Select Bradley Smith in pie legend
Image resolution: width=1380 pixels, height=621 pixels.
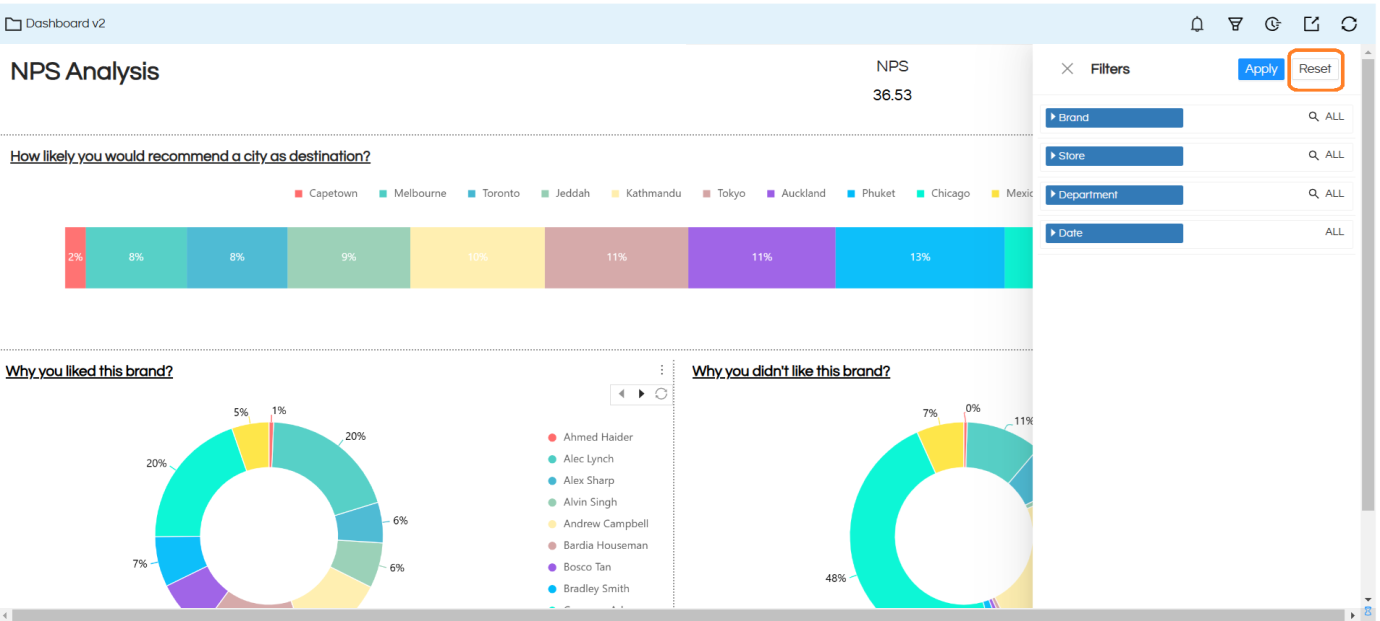(x=588, y=589)
